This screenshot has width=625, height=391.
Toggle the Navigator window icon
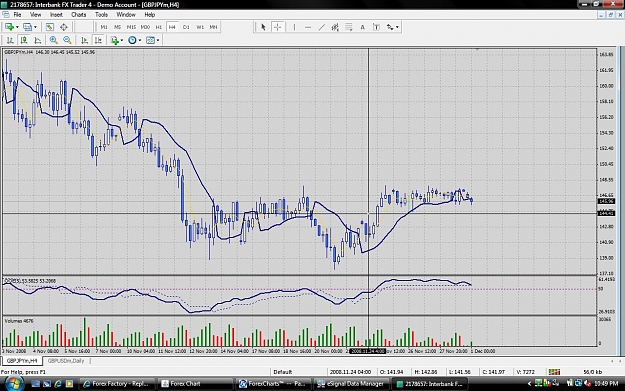pyautogui.click(x=63, y=27)
